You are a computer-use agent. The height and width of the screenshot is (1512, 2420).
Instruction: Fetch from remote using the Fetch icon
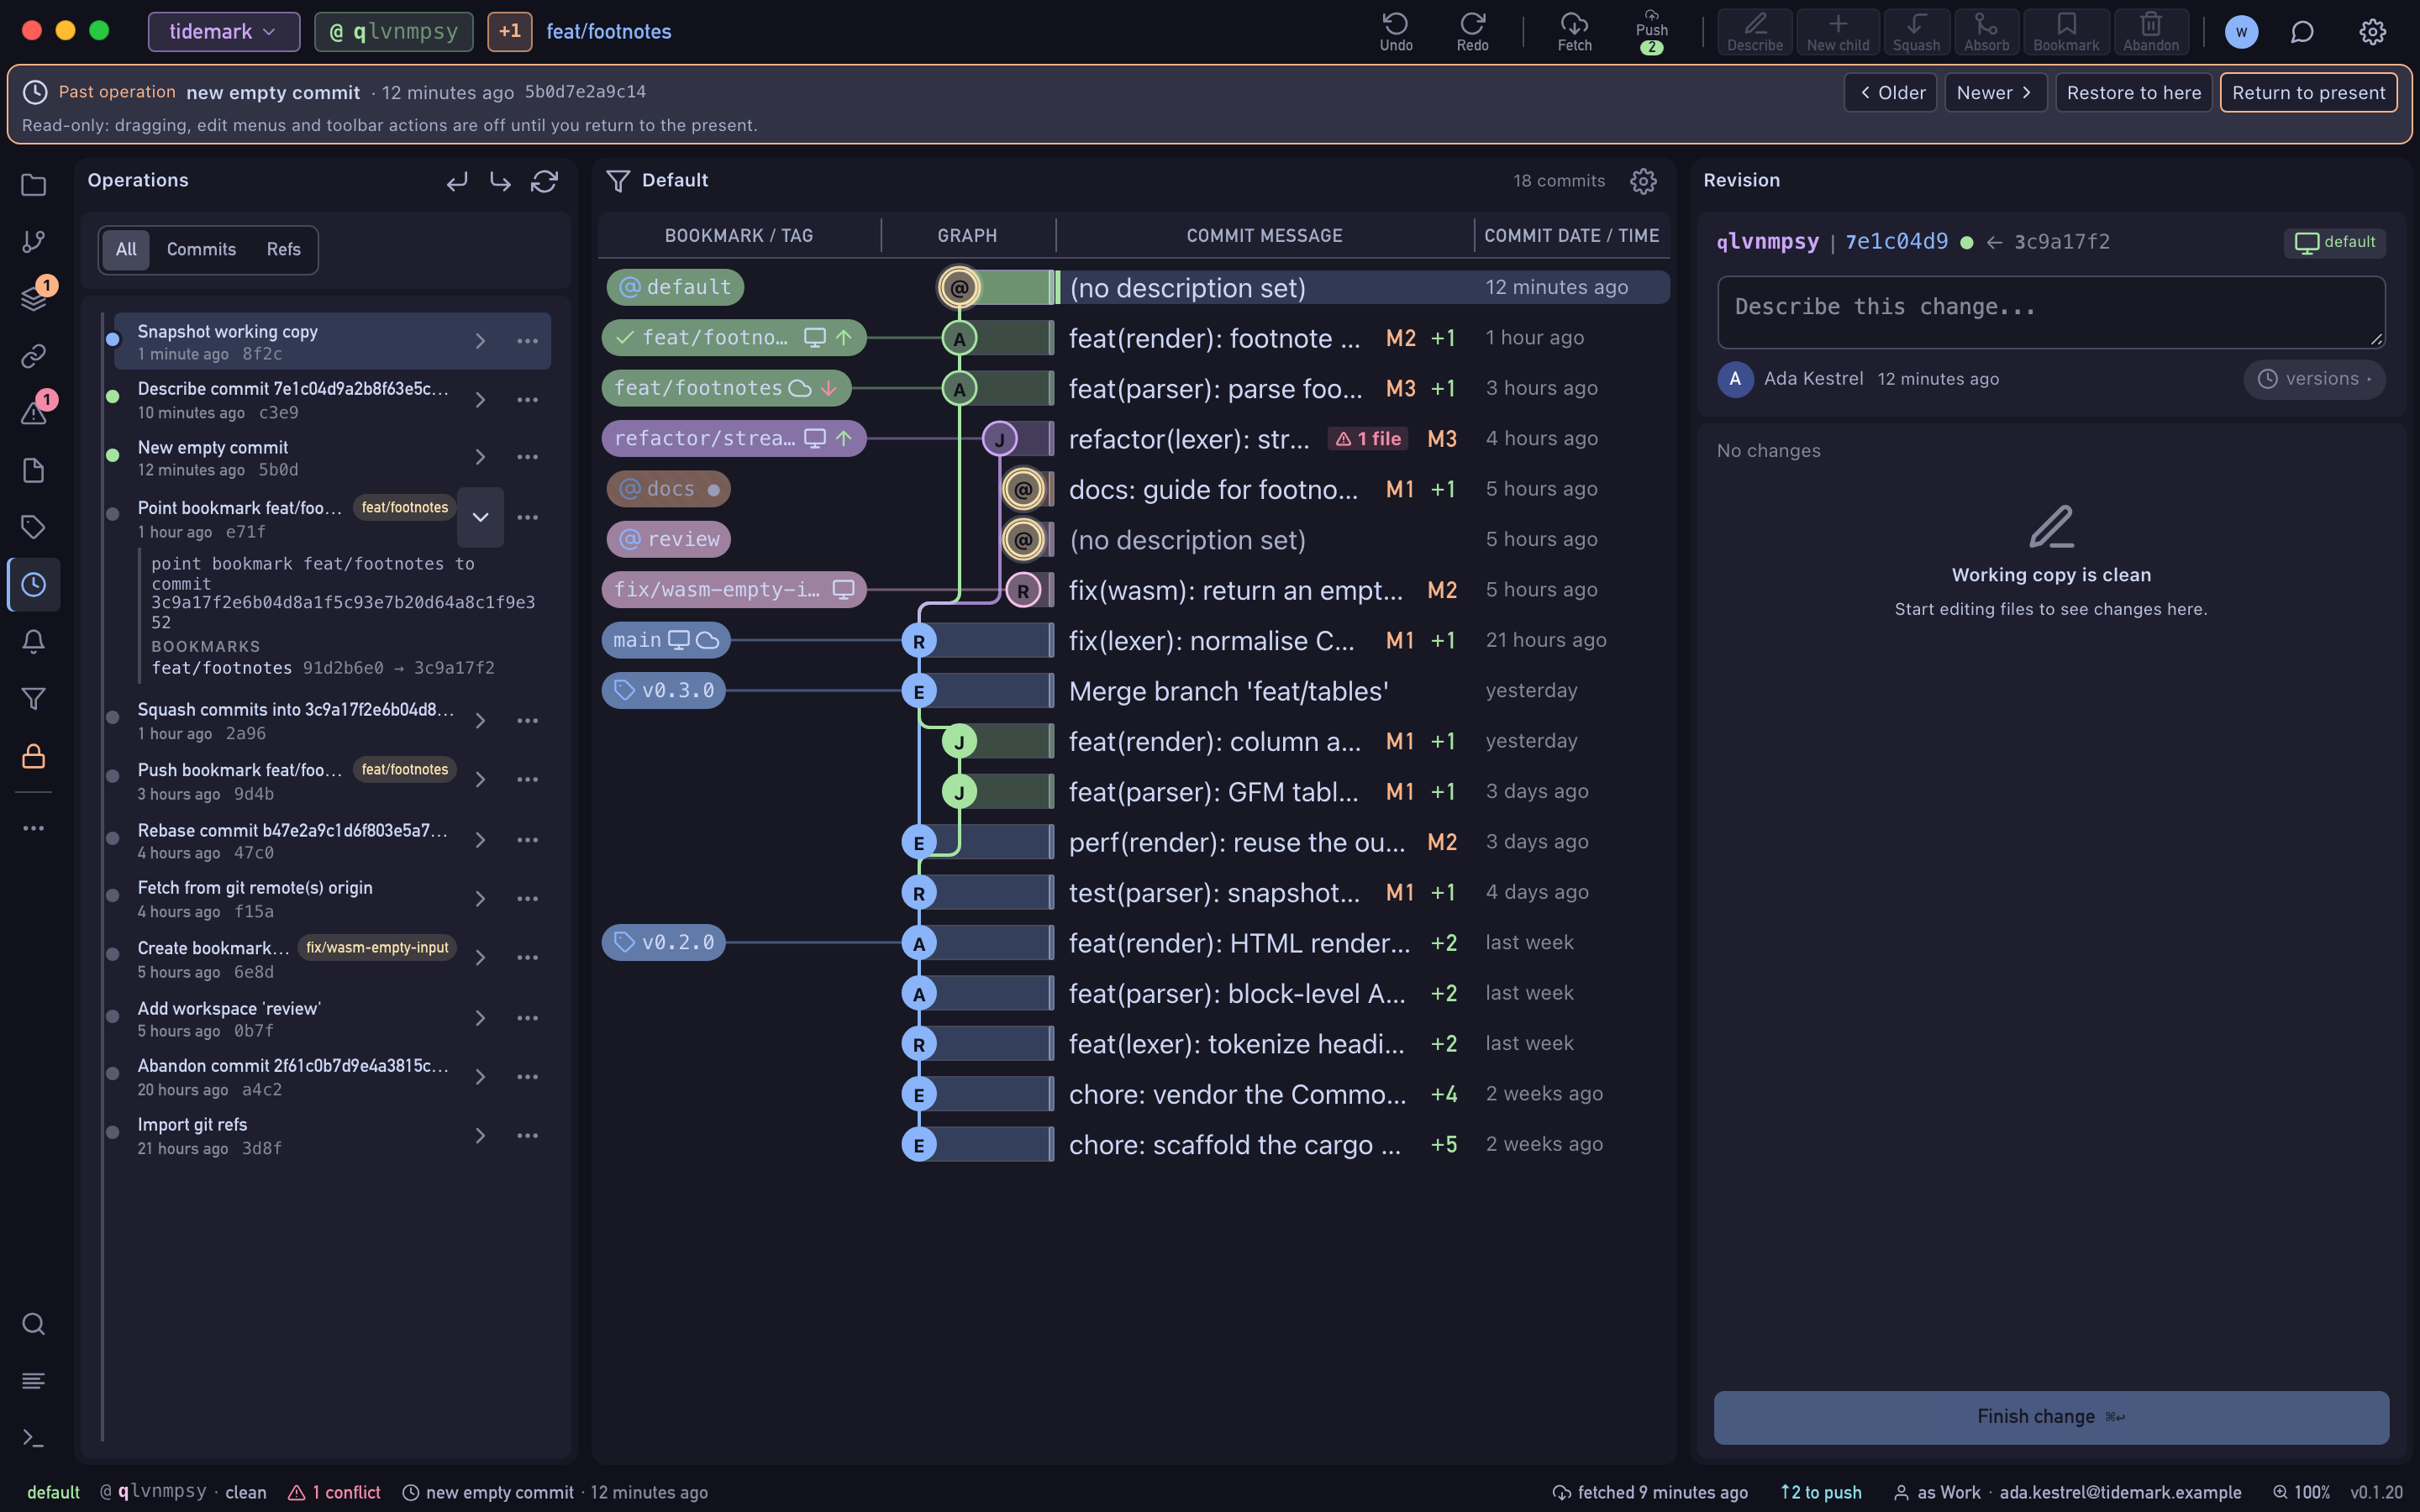[x=1574, y=32]
